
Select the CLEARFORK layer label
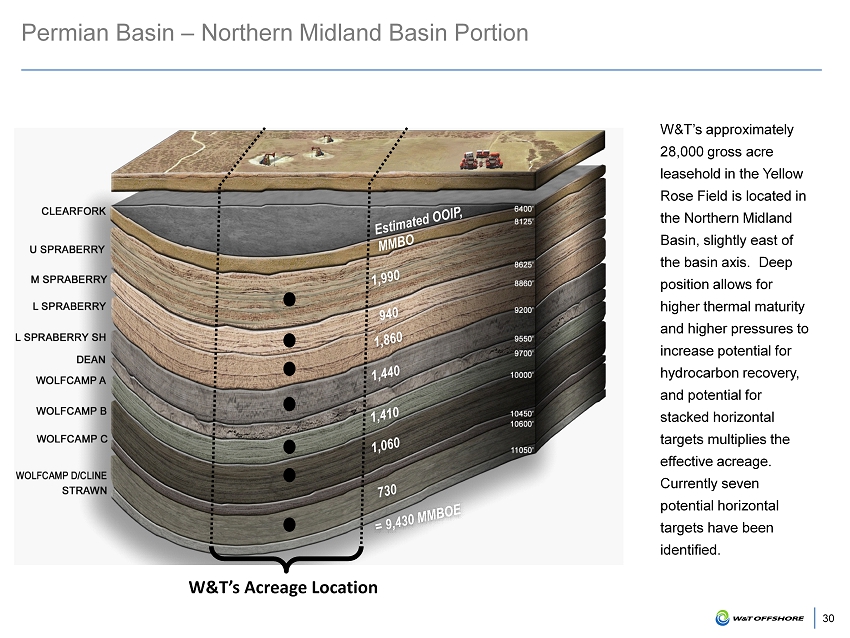pyautogui.click(x=73, y=211)
